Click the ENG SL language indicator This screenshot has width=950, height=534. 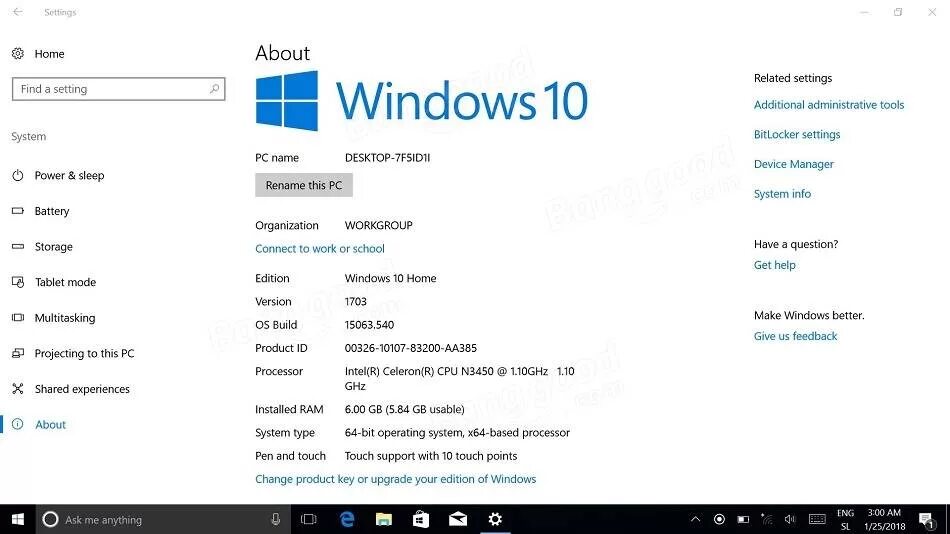845,519
